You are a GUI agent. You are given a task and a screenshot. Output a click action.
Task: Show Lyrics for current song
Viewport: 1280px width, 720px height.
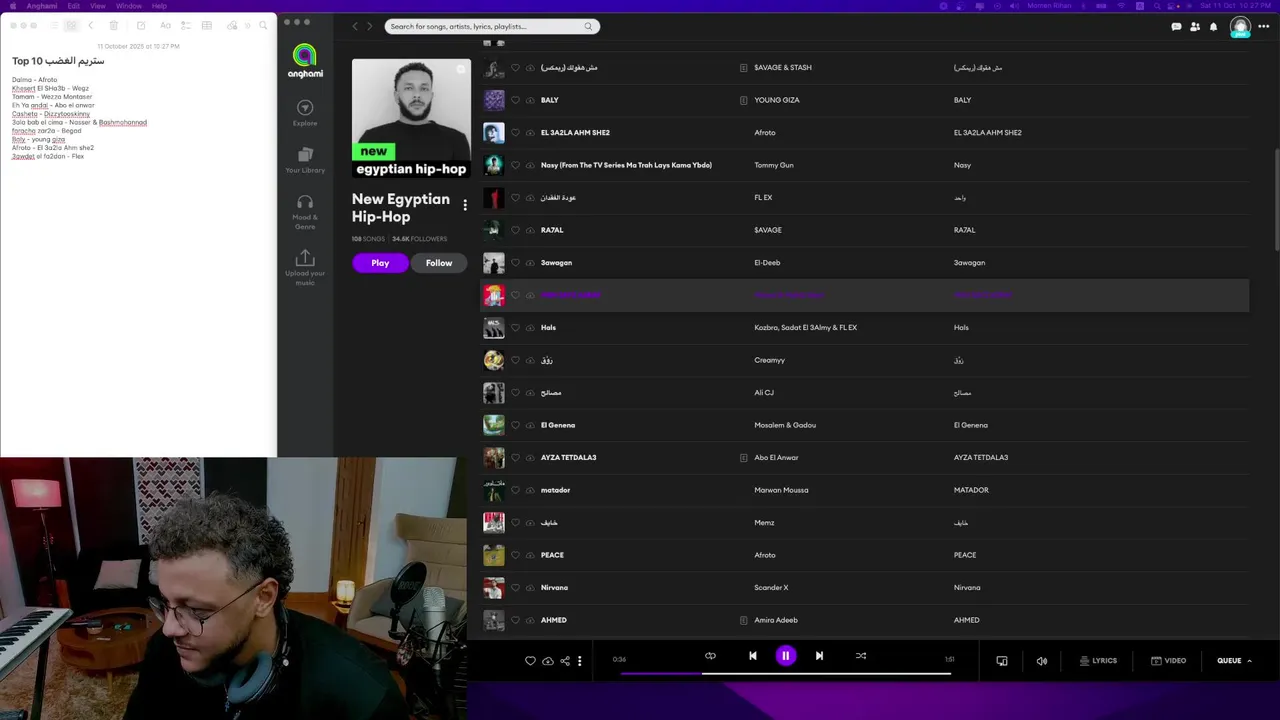[1098, 661]
